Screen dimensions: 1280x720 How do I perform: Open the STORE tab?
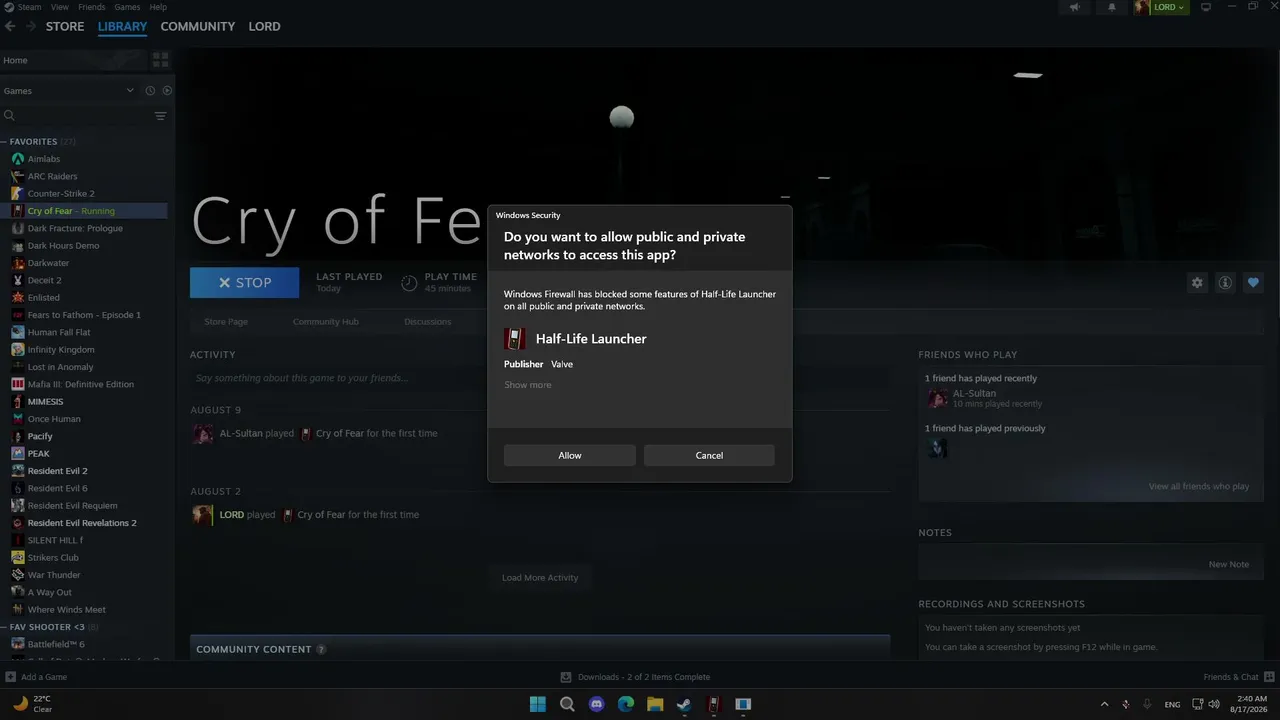(x=65, y=26)
